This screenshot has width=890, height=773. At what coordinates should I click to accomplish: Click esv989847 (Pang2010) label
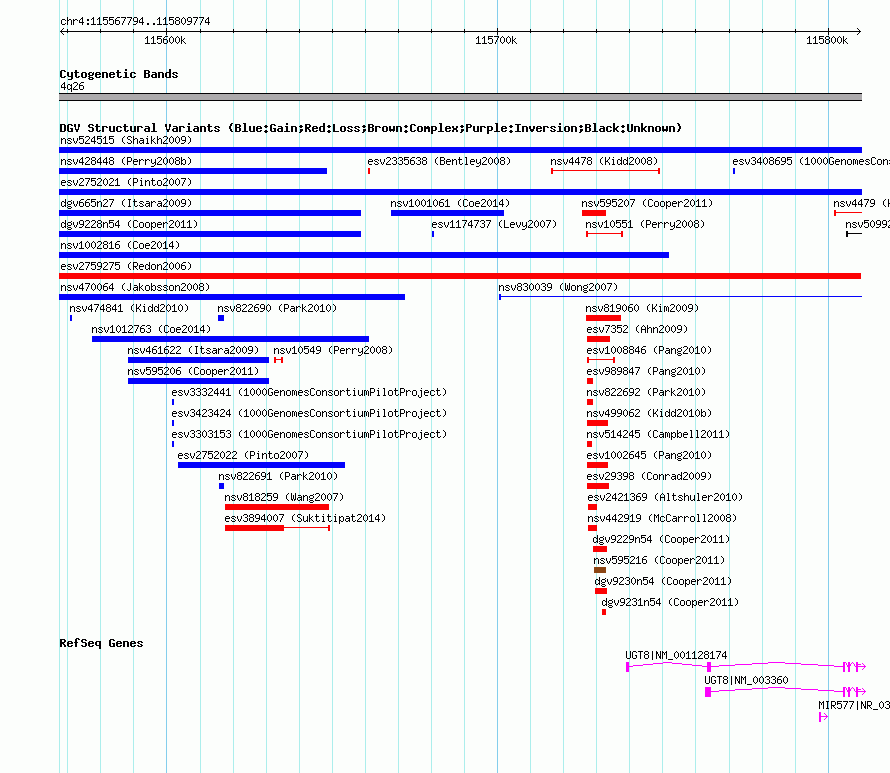click(646, 371)
